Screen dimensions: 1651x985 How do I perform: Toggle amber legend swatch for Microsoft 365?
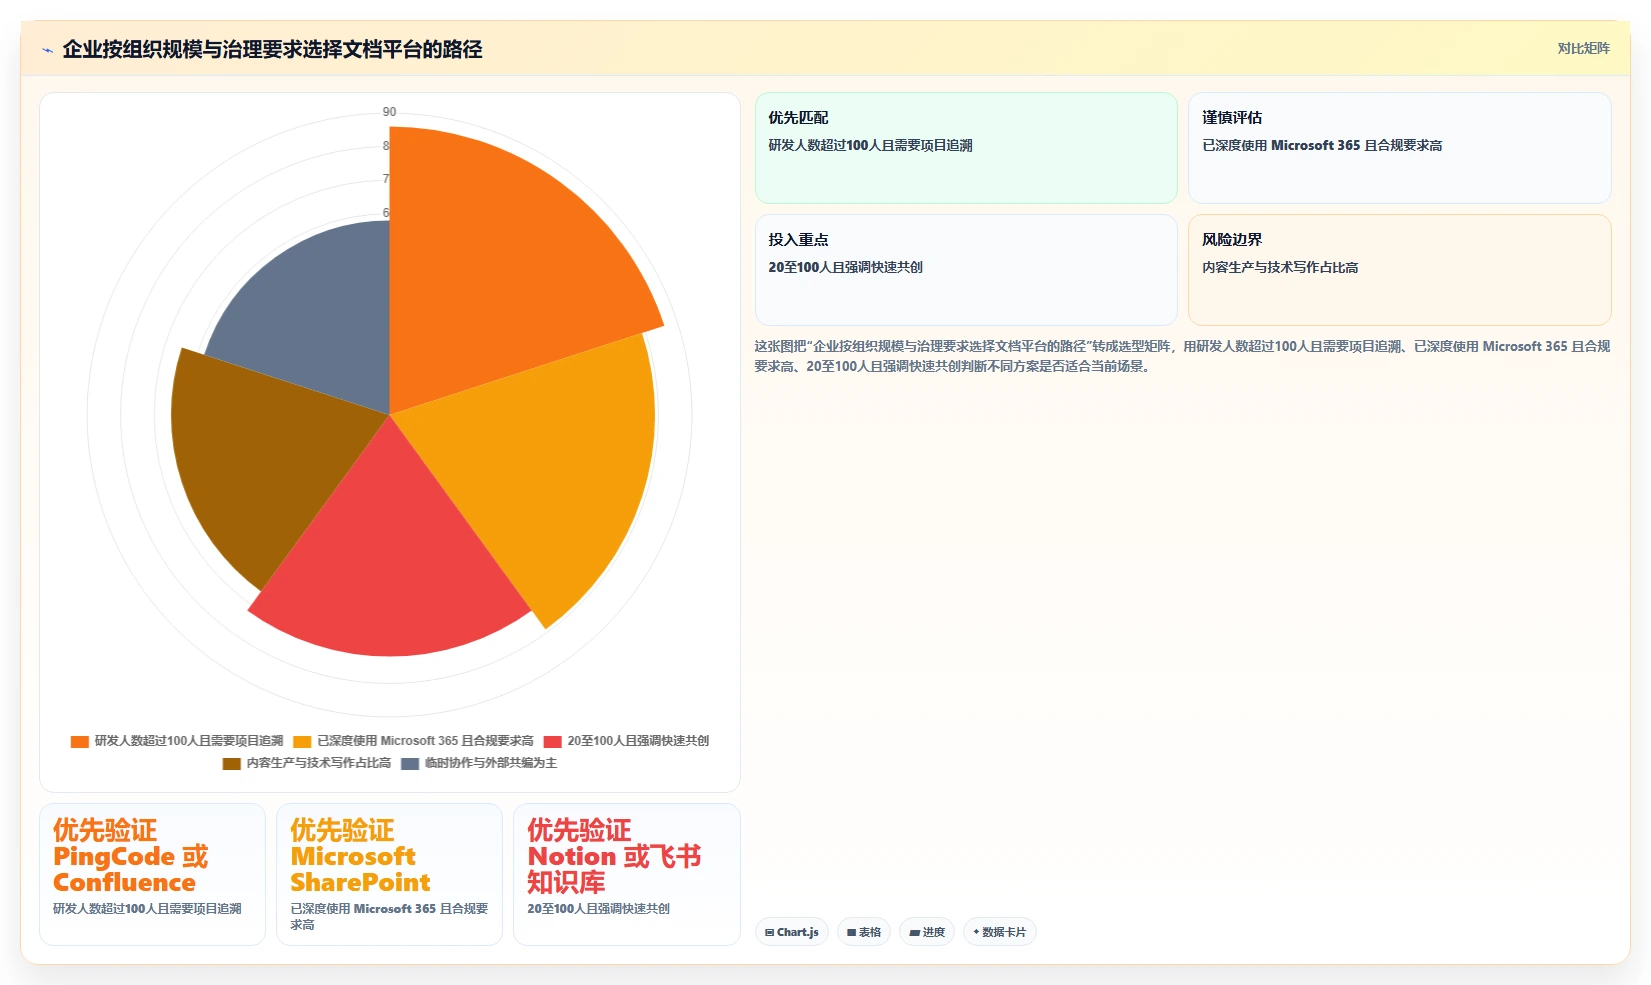302,741
